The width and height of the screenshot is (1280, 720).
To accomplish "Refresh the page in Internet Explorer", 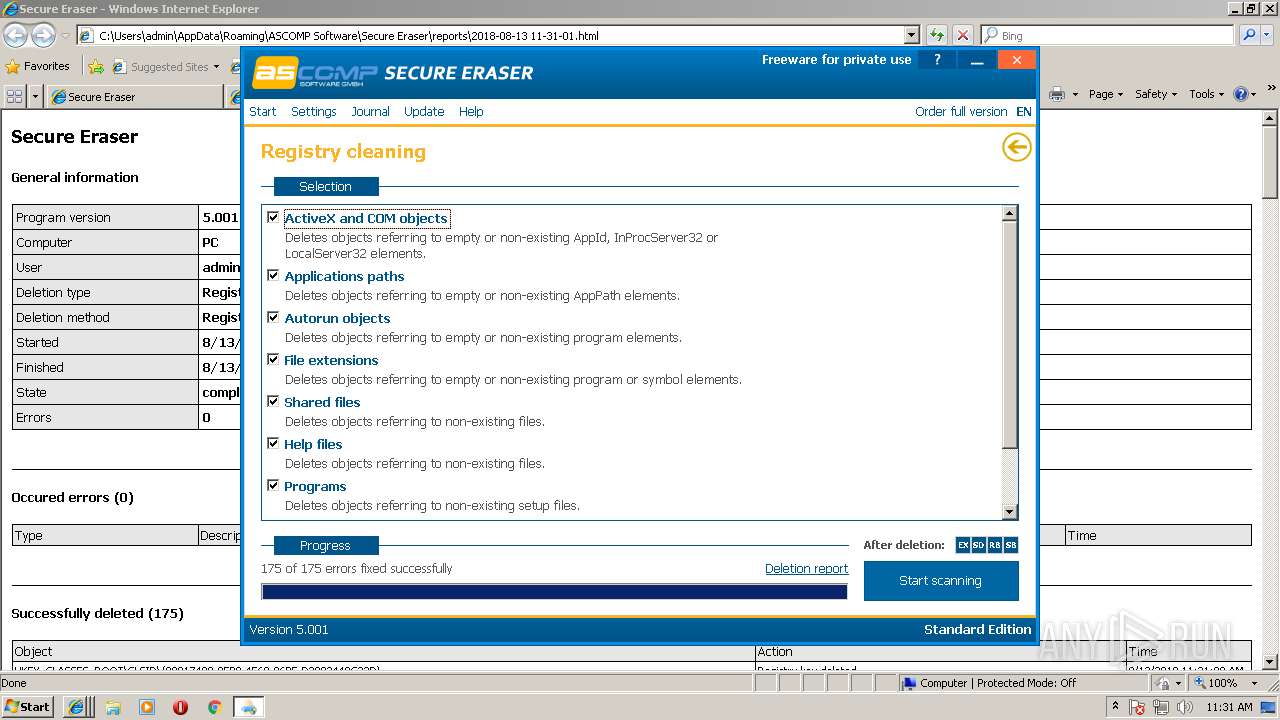I will click(936, 35).
